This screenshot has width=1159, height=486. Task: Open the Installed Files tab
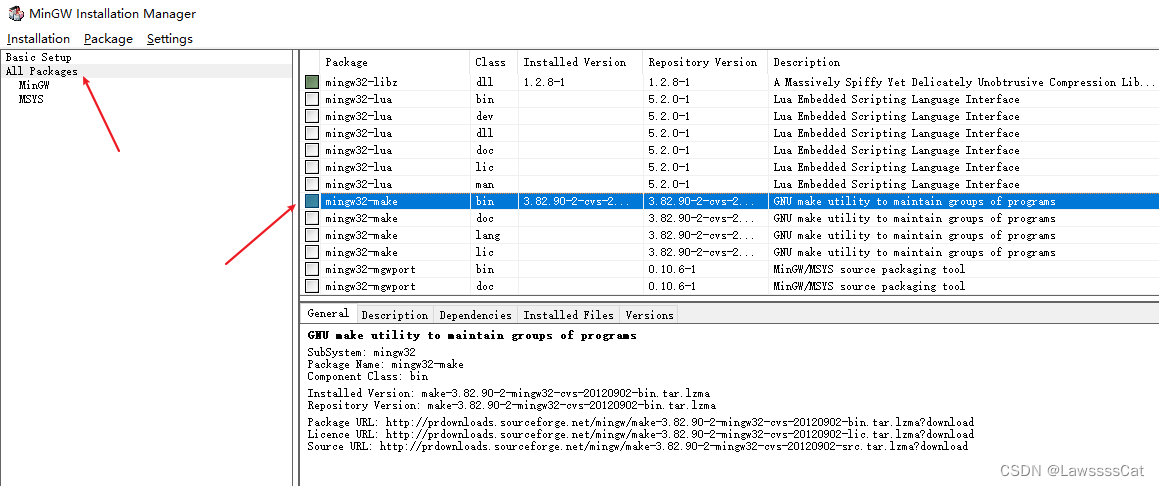pos(568,315)
